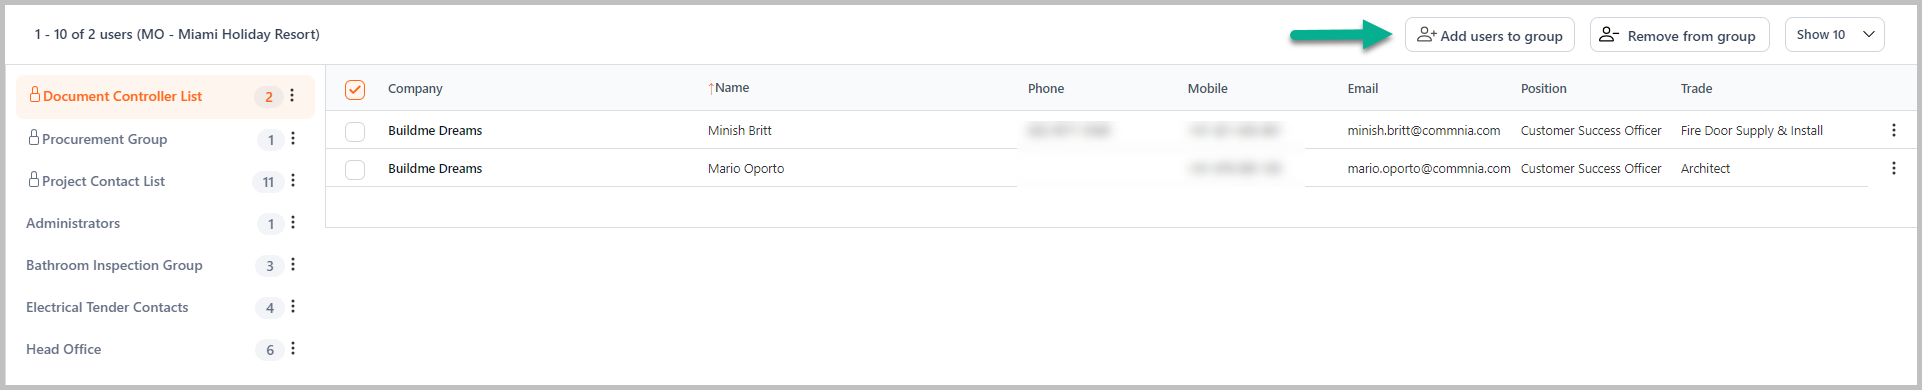Open options menu for Project Contact List
The height and width of the screenshot is (390, 1922).
(x=293, y=181)
